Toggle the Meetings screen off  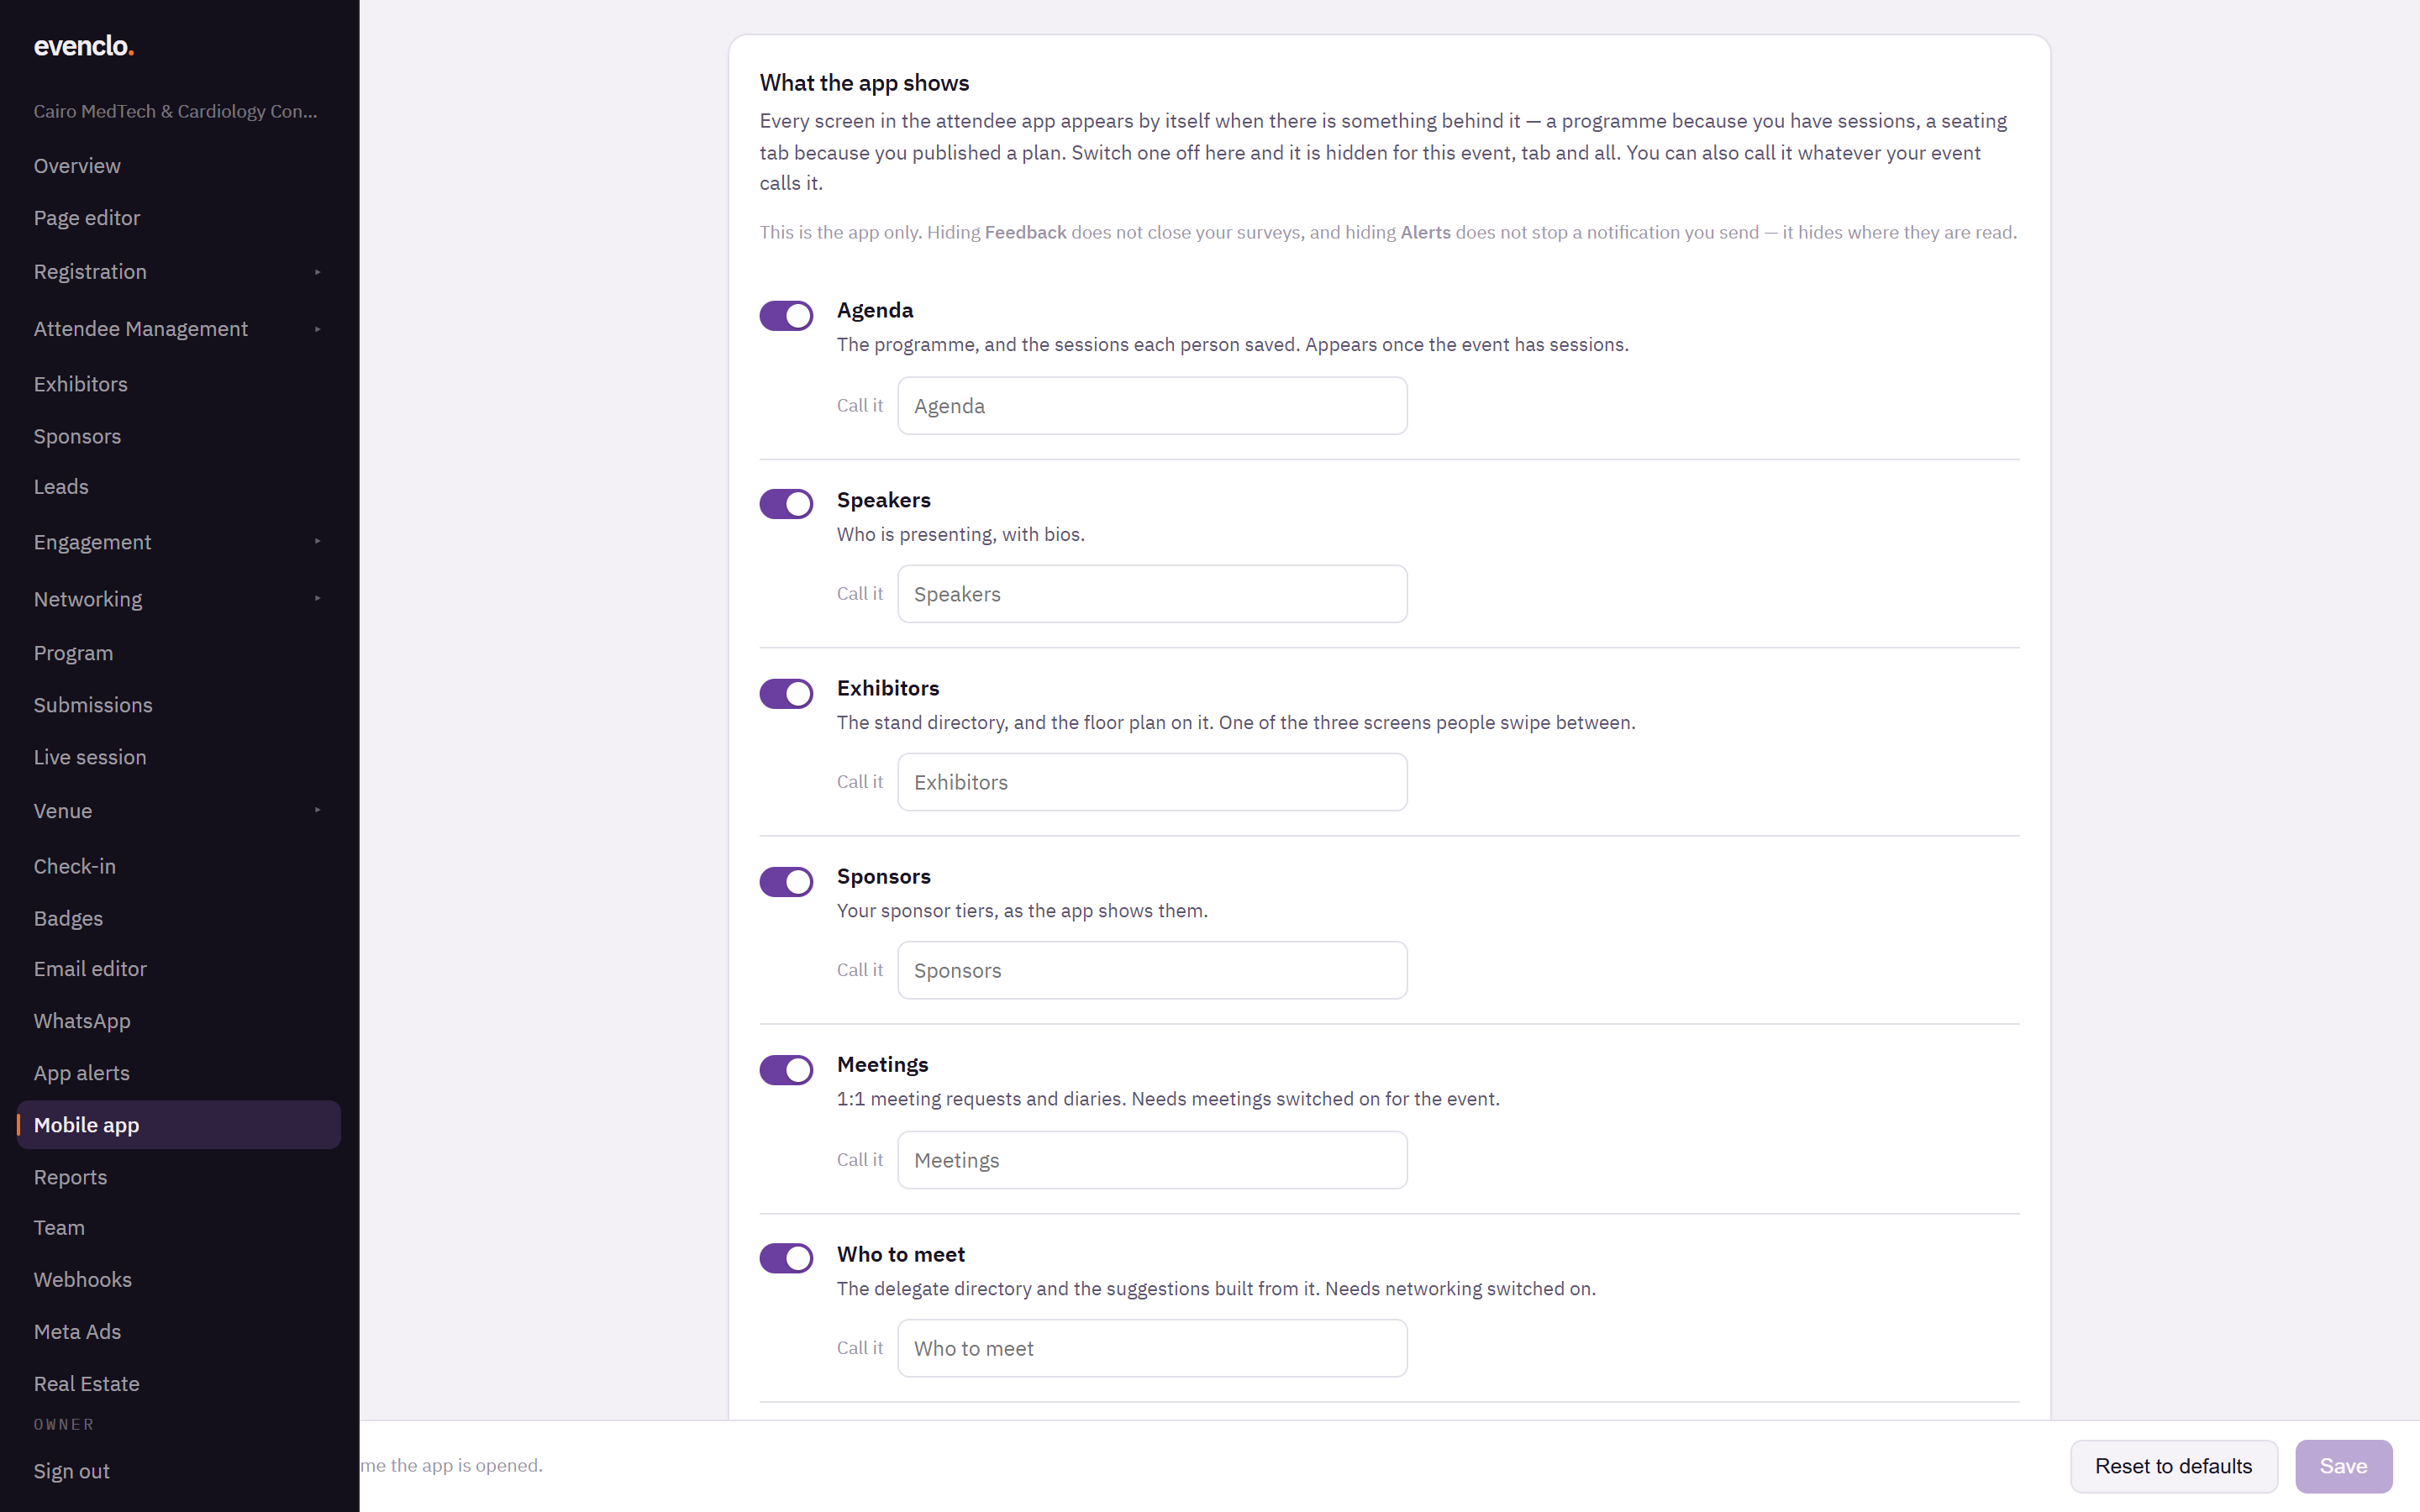coord(786,1070)
